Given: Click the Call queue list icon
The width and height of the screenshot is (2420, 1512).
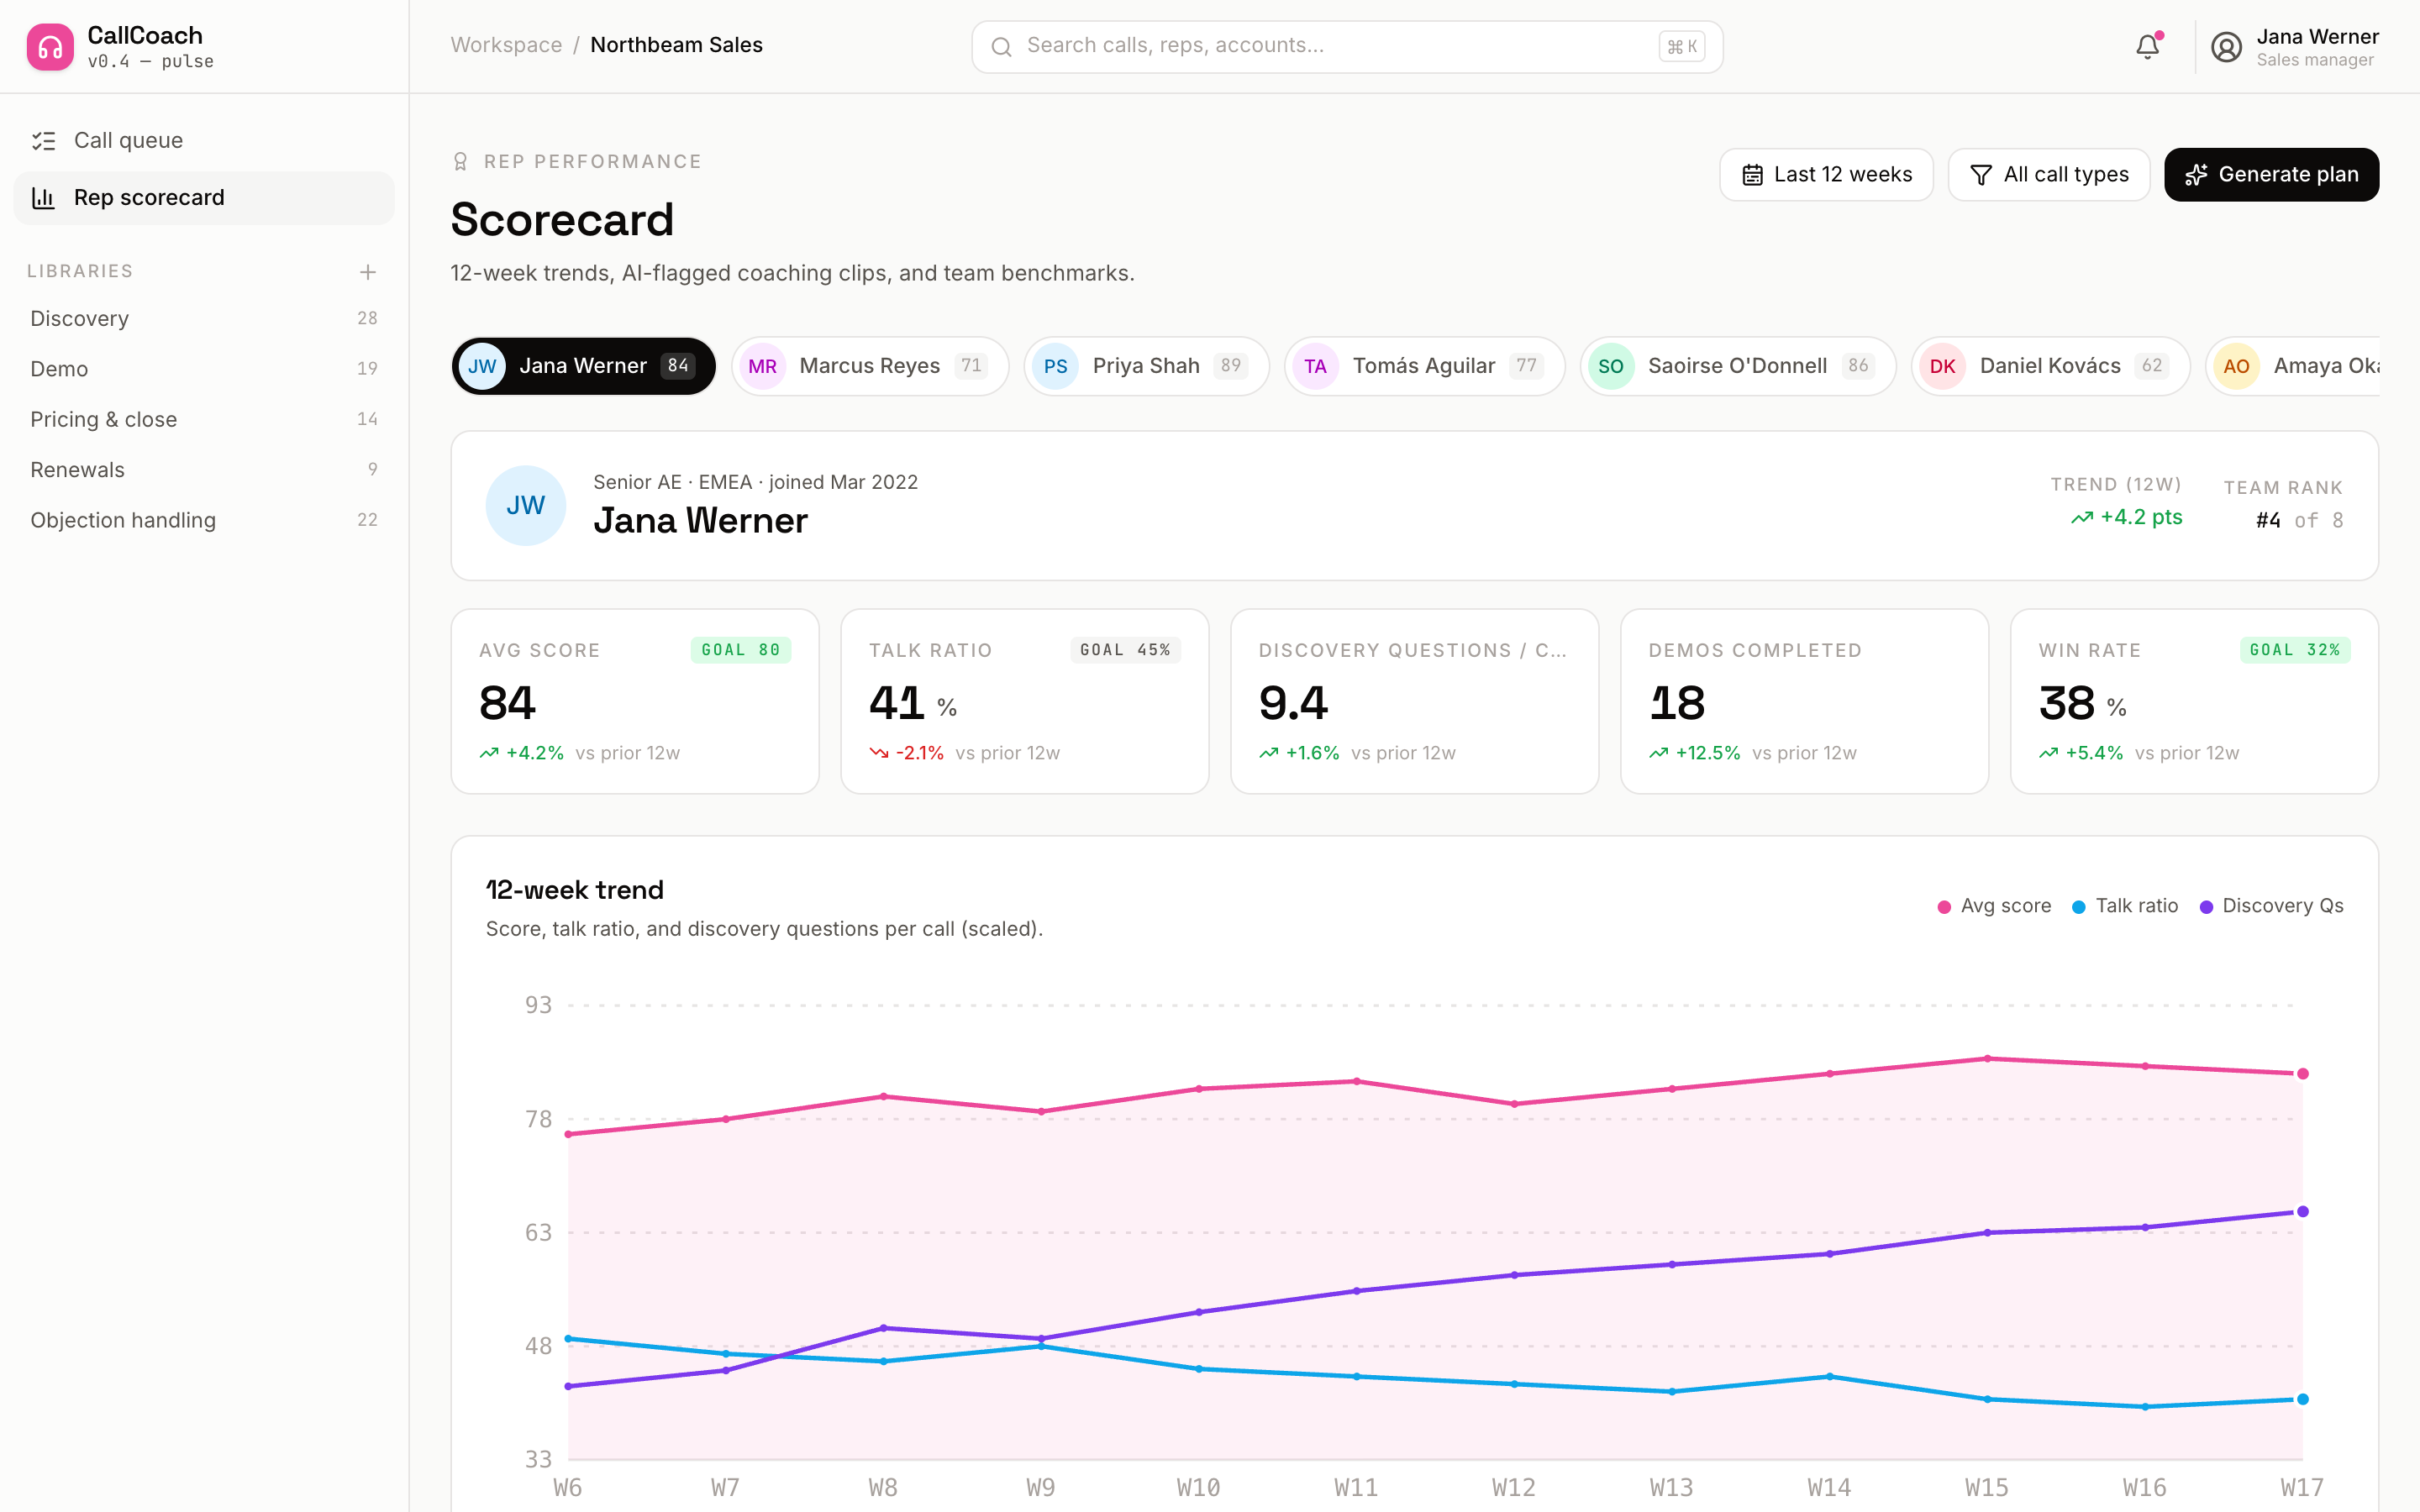Looking at the screenshot, I should (43, 140).
